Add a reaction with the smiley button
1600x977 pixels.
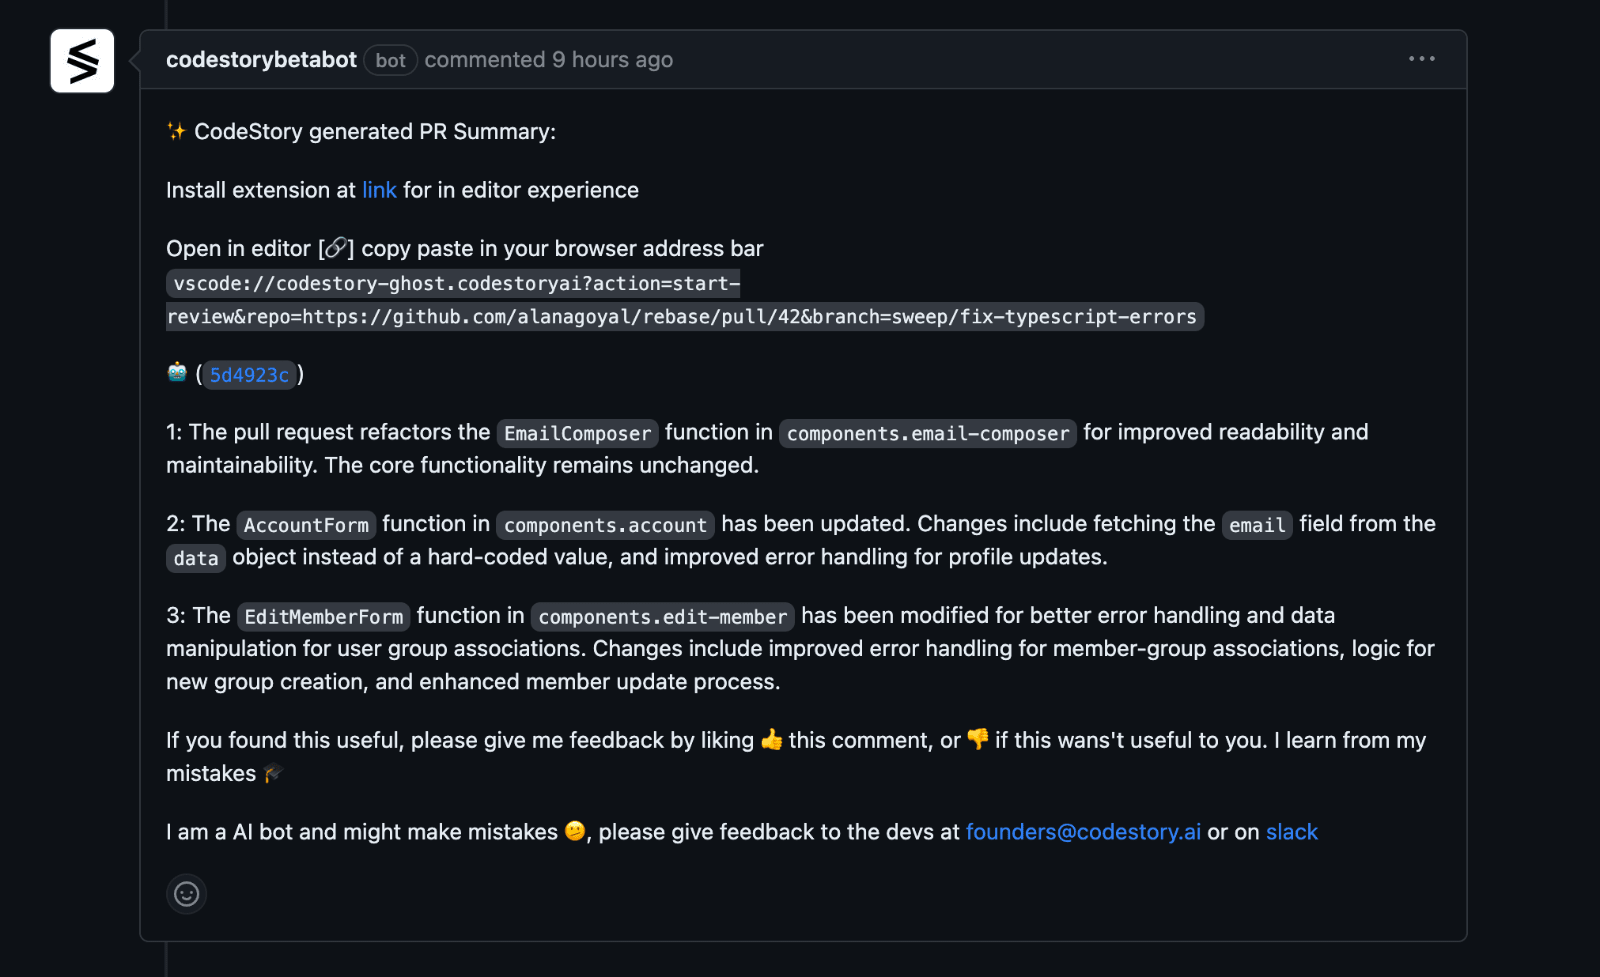click(x=187, y=894)
